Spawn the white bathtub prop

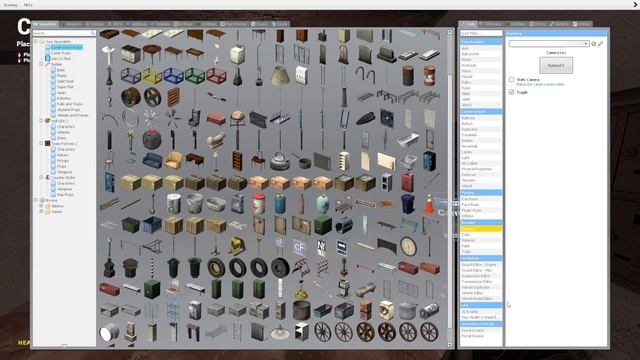pos(408,139)
